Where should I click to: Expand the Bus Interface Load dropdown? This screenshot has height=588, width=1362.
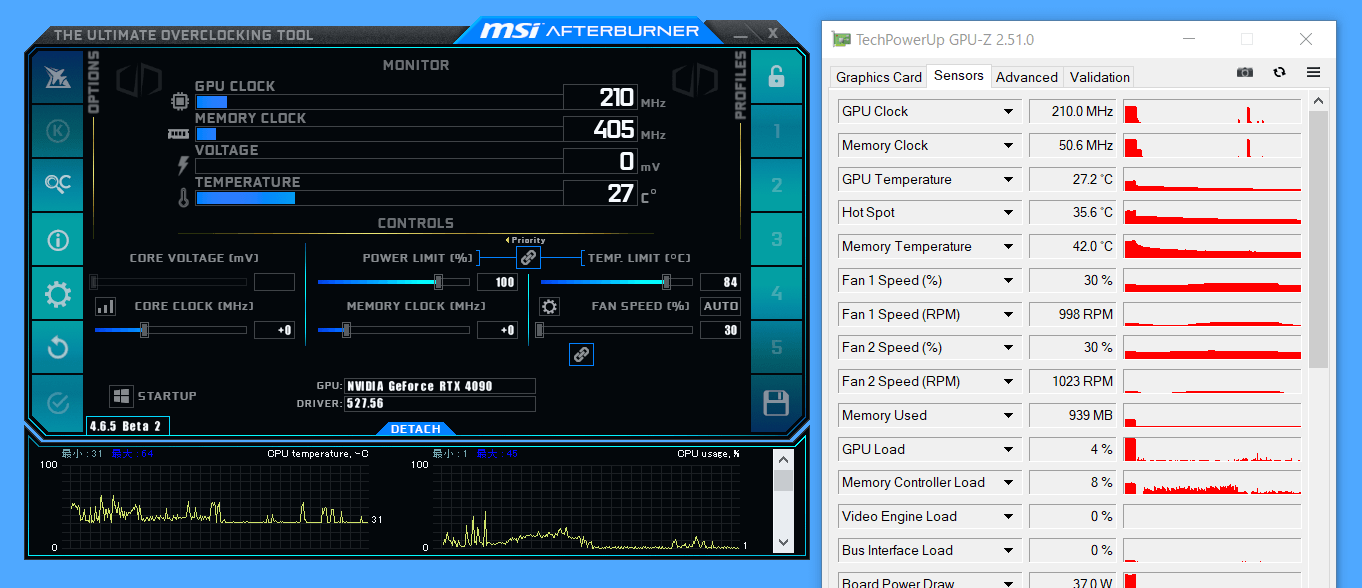coord(1008,551)
